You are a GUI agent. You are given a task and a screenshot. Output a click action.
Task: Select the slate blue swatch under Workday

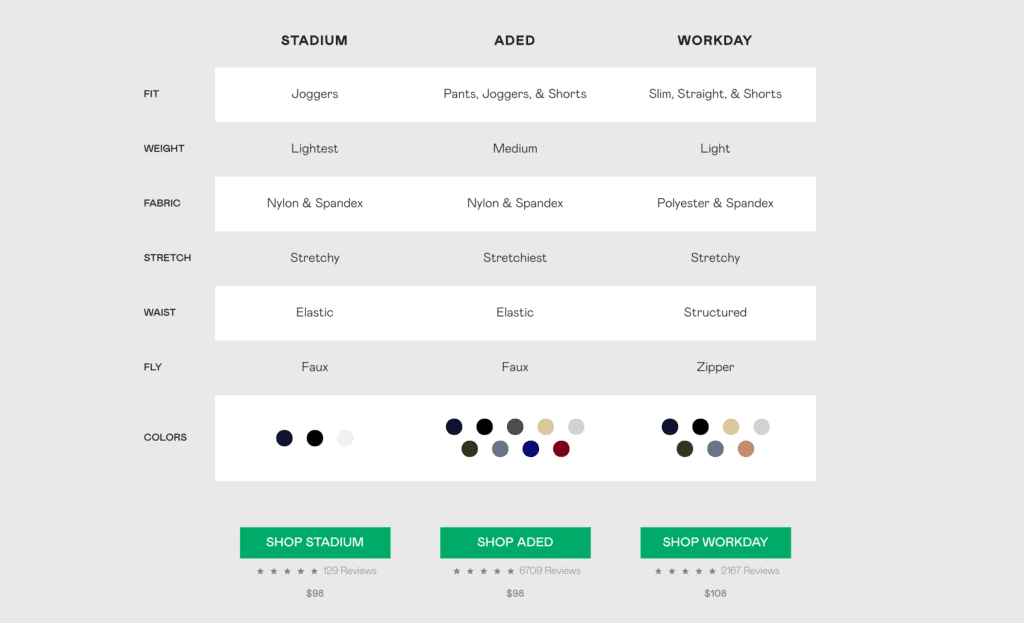point(715,449)
